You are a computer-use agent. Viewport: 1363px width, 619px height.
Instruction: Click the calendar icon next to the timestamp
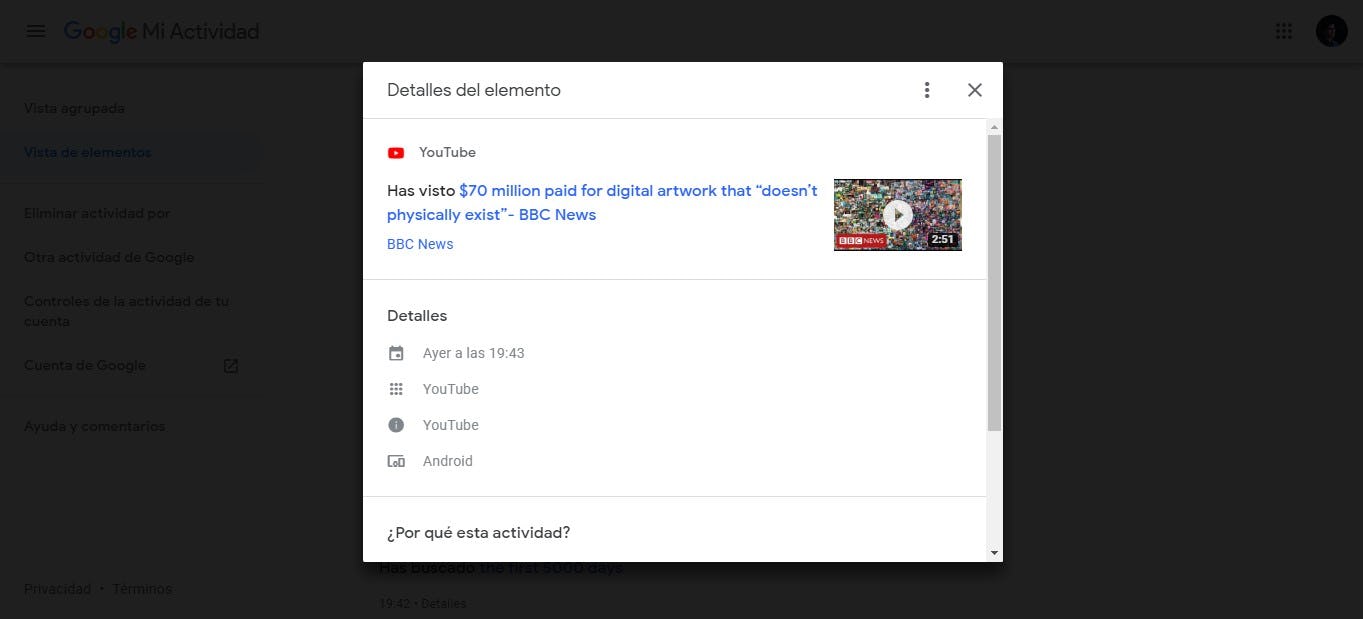(396, 353)
